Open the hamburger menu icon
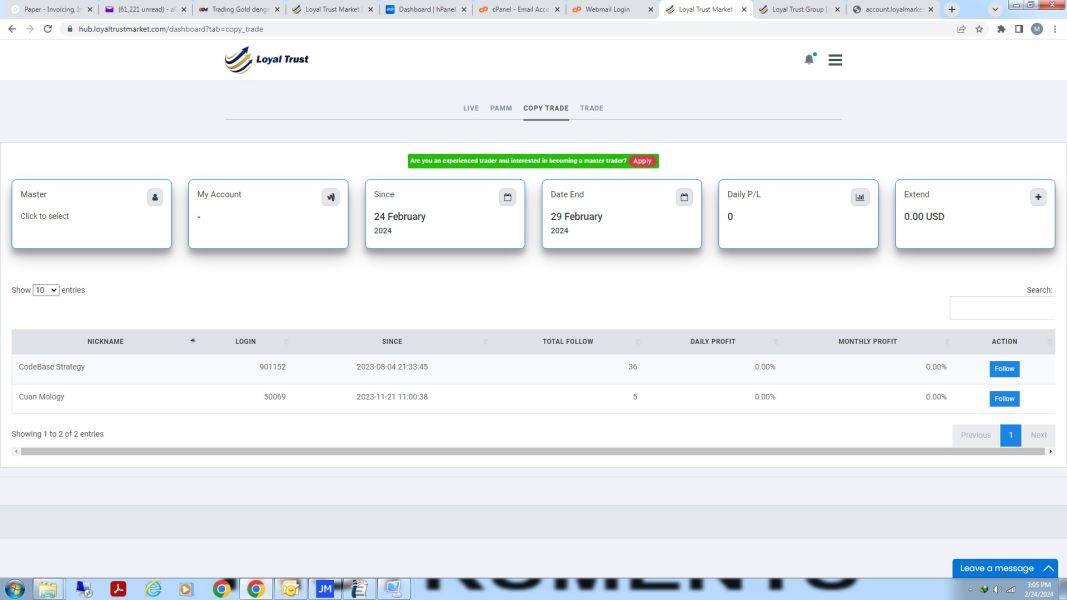The height and width of the screenshot is (600, 1067). click(x=835, y=60)
